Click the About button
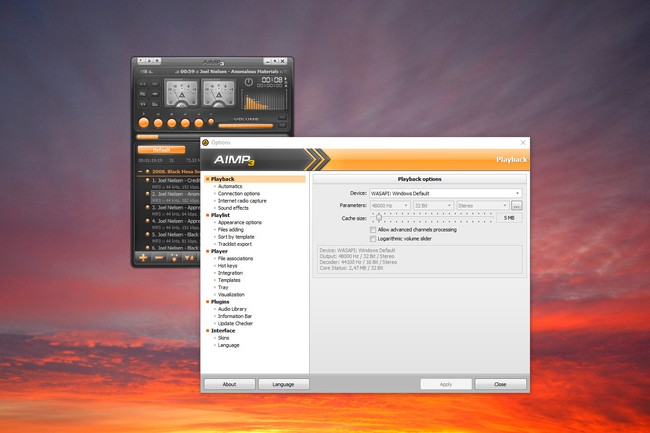 coord(229,384)
